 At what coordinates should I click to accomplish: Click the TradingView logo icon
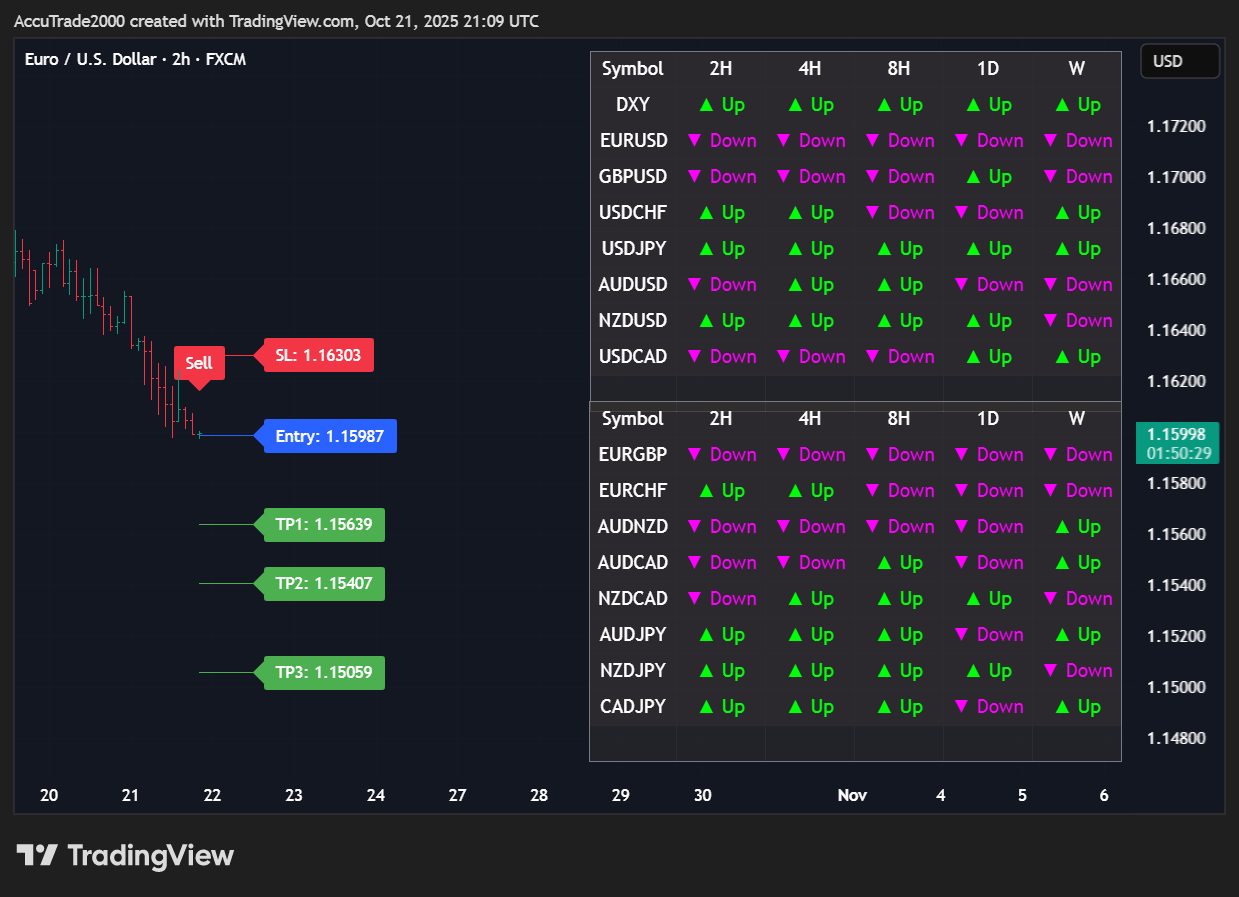click(x=37, y=855)
